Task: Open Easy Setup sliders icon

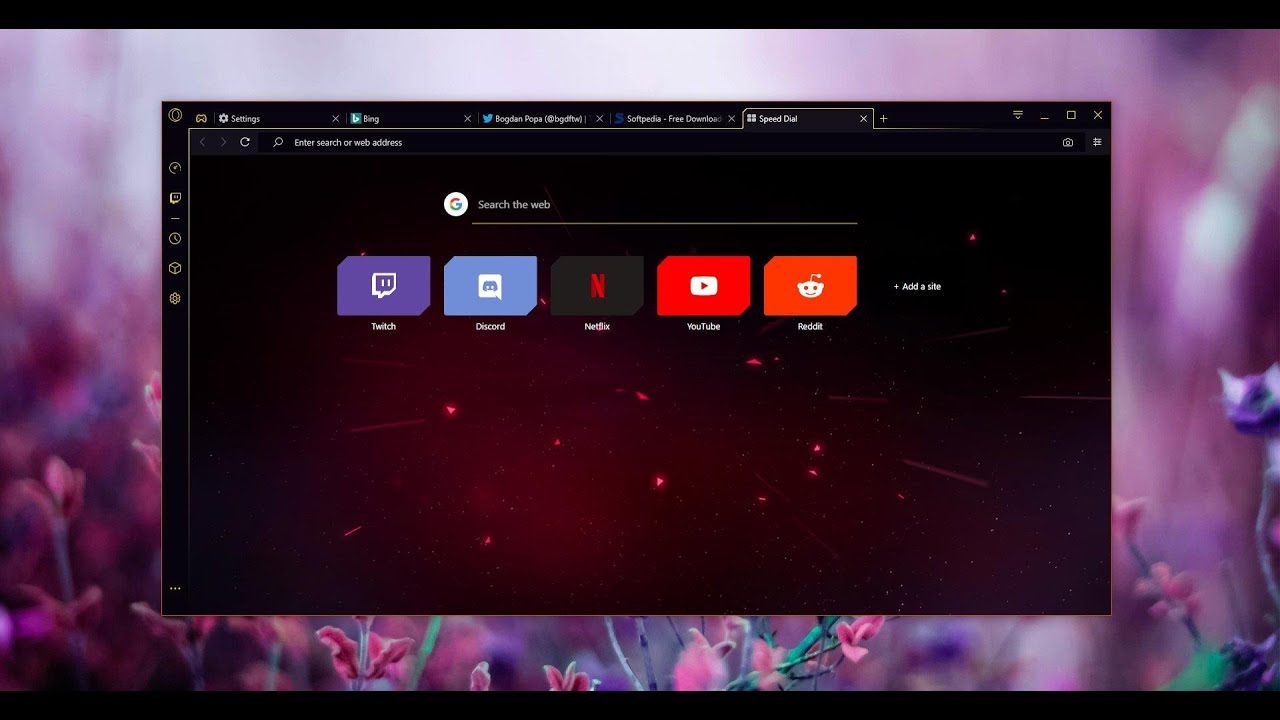Action: click(x=1097, y=142)
